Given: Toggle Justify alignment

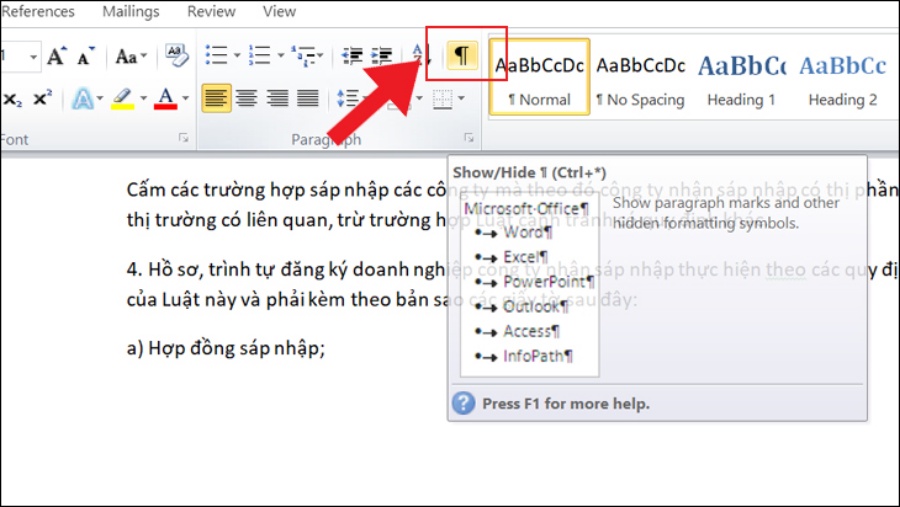Looking at the screenshot, I should tap(307, 99).
